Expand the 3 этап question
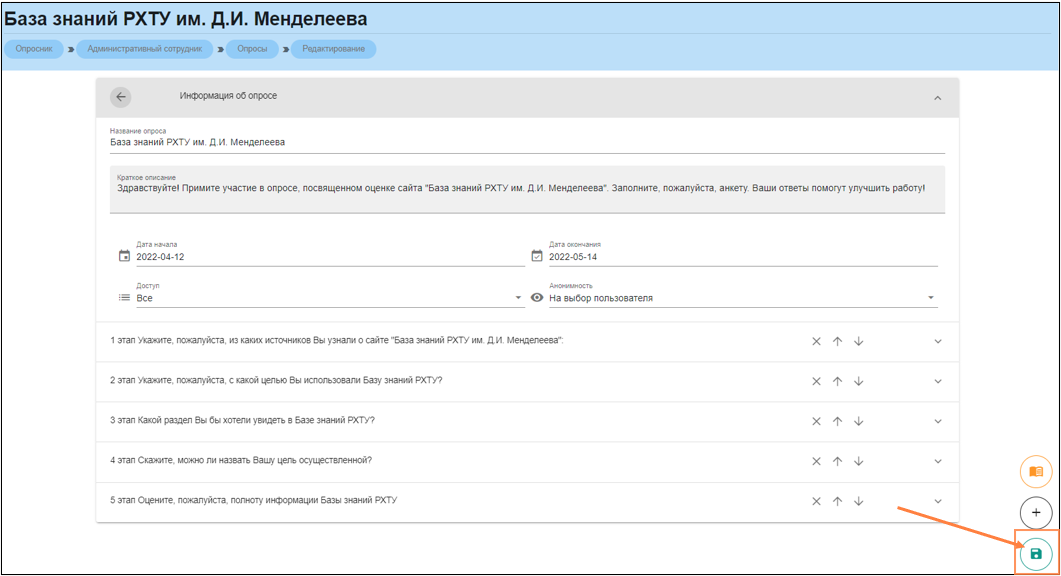This screenshot has height=576, width=1061. (x=938, y=421)
